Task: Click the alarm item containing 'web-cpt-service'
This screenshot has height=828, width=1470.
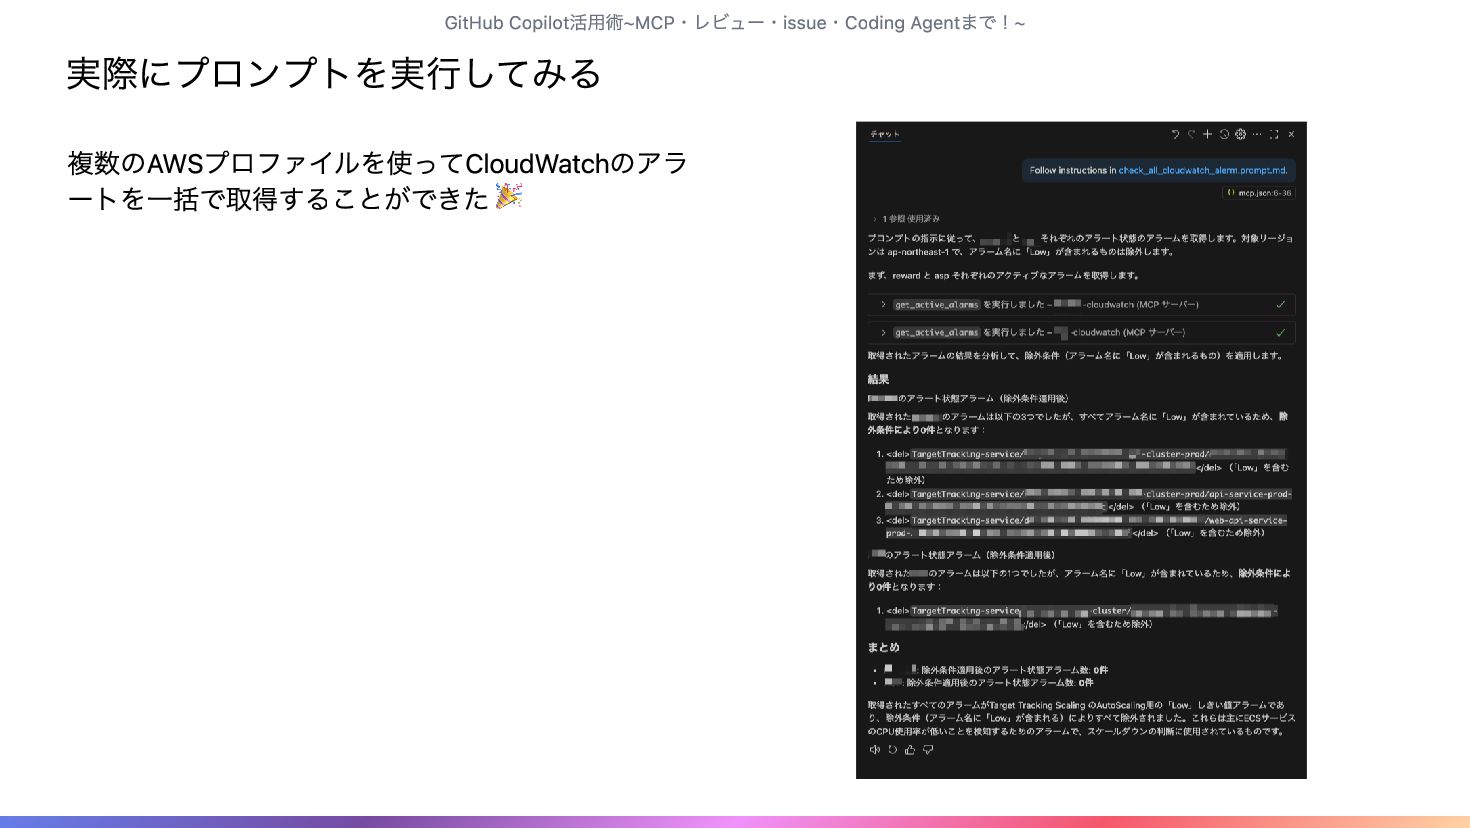Action: (x=1082, y=526)
